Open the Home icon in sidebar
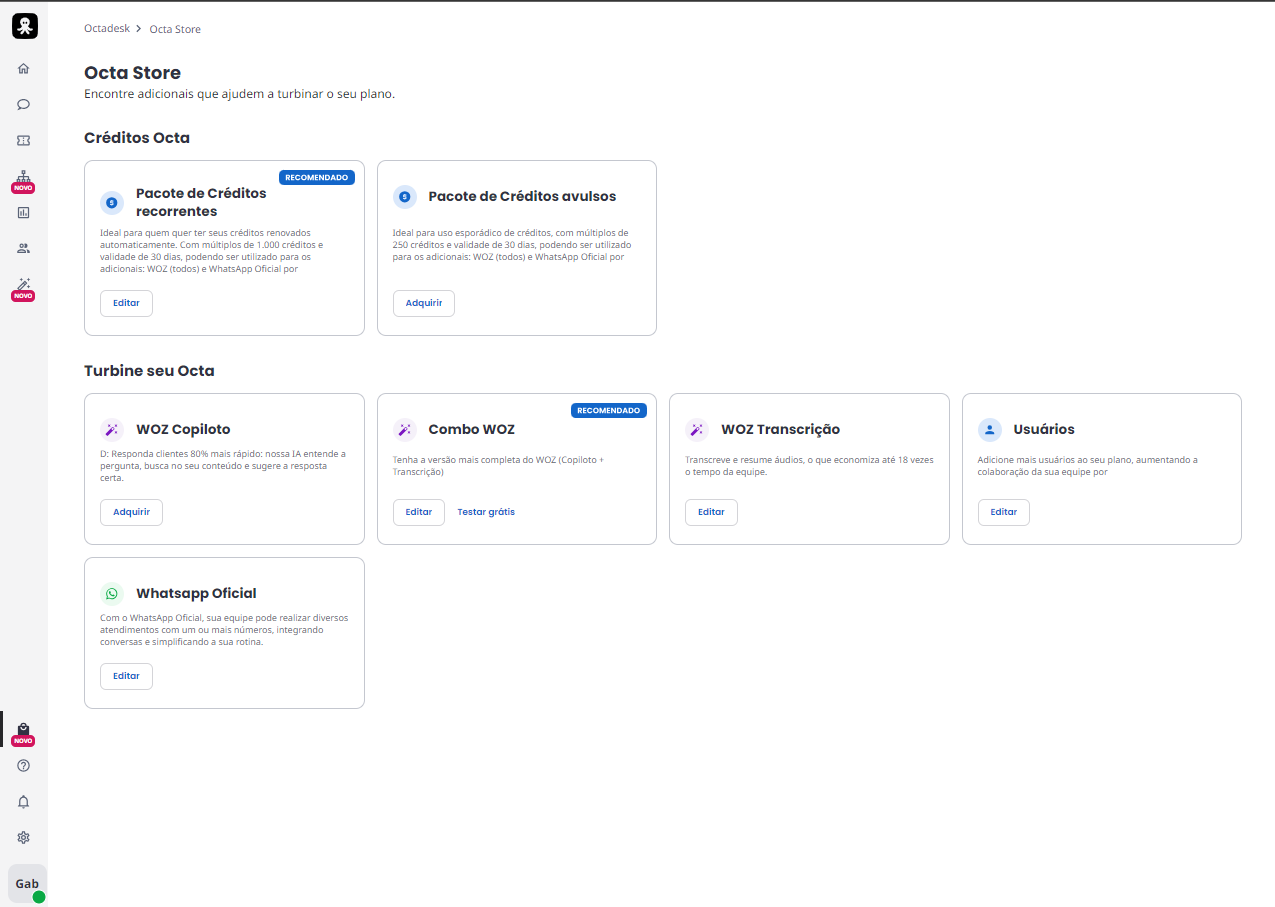This screenshot has height=907, width=1275. [24, 68]
